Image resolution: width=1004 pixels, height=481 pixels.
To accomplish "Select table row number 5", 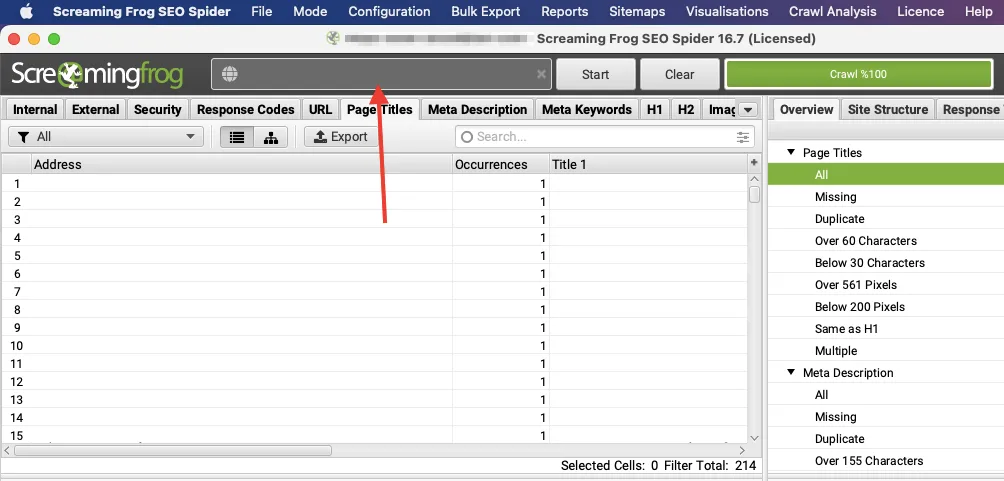I will [375, 256].
